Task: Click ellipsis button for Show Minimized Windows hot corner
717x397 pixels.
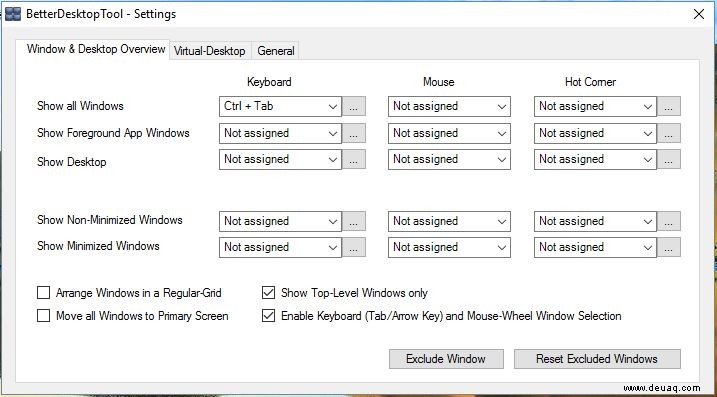Action: click(x=669, y=247)
